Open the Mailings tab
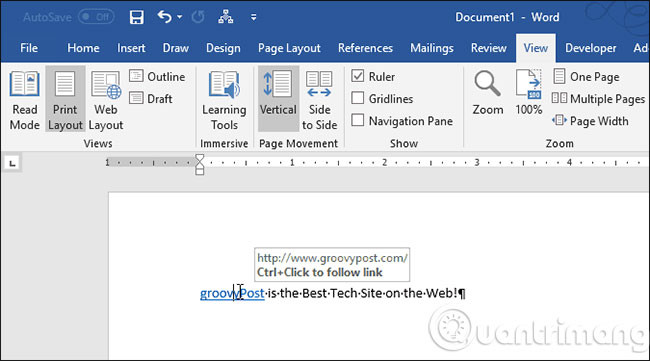 [x=432, y=48]
